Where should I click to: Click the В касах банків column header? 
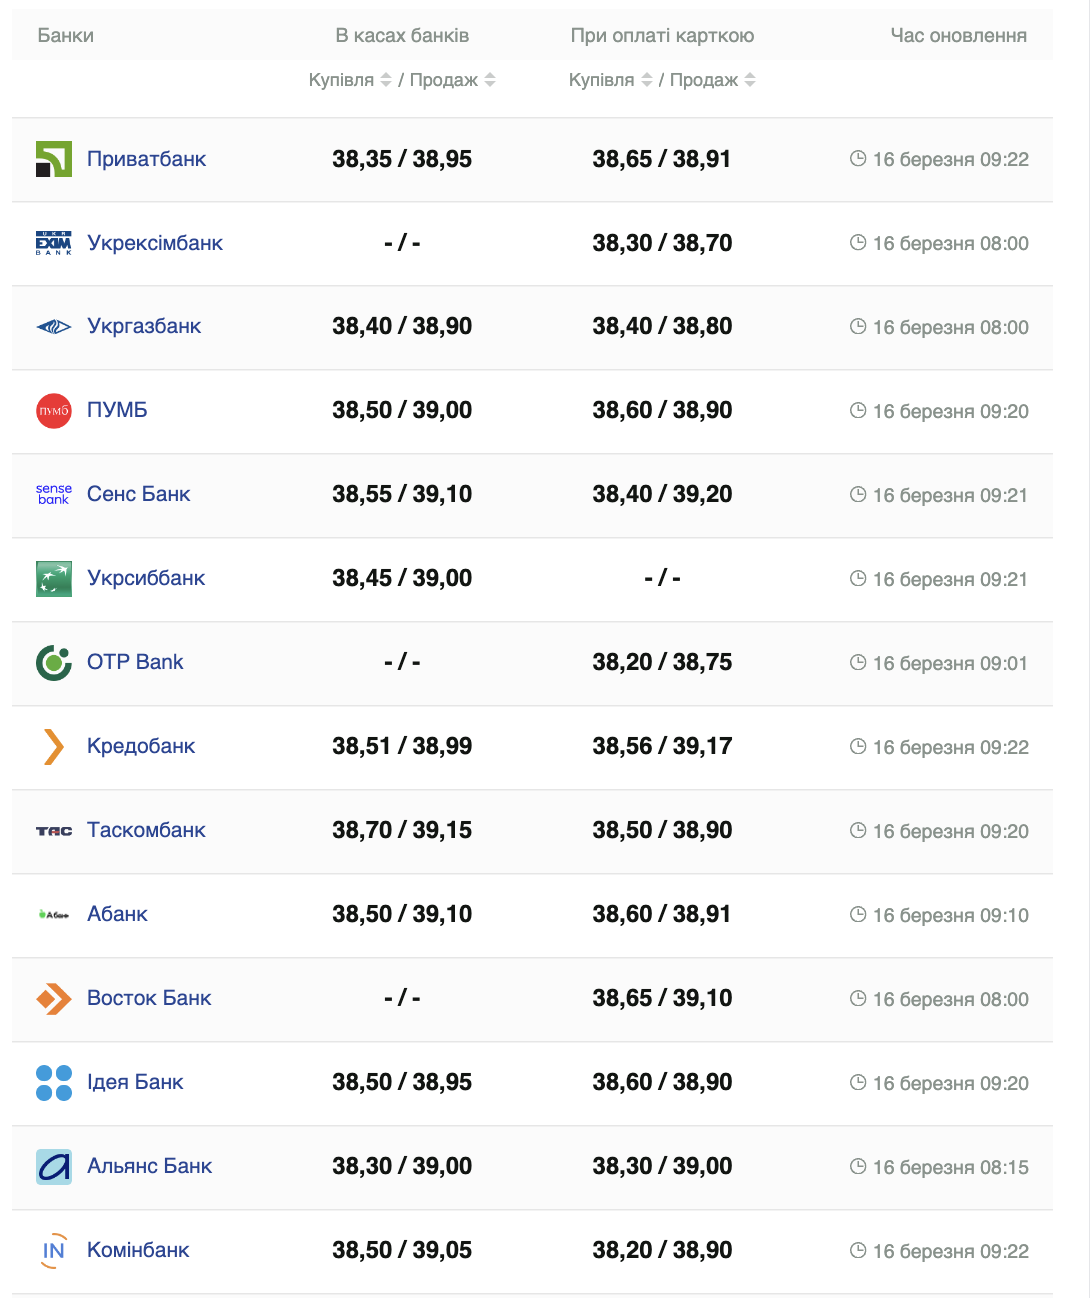coord(402,36)
